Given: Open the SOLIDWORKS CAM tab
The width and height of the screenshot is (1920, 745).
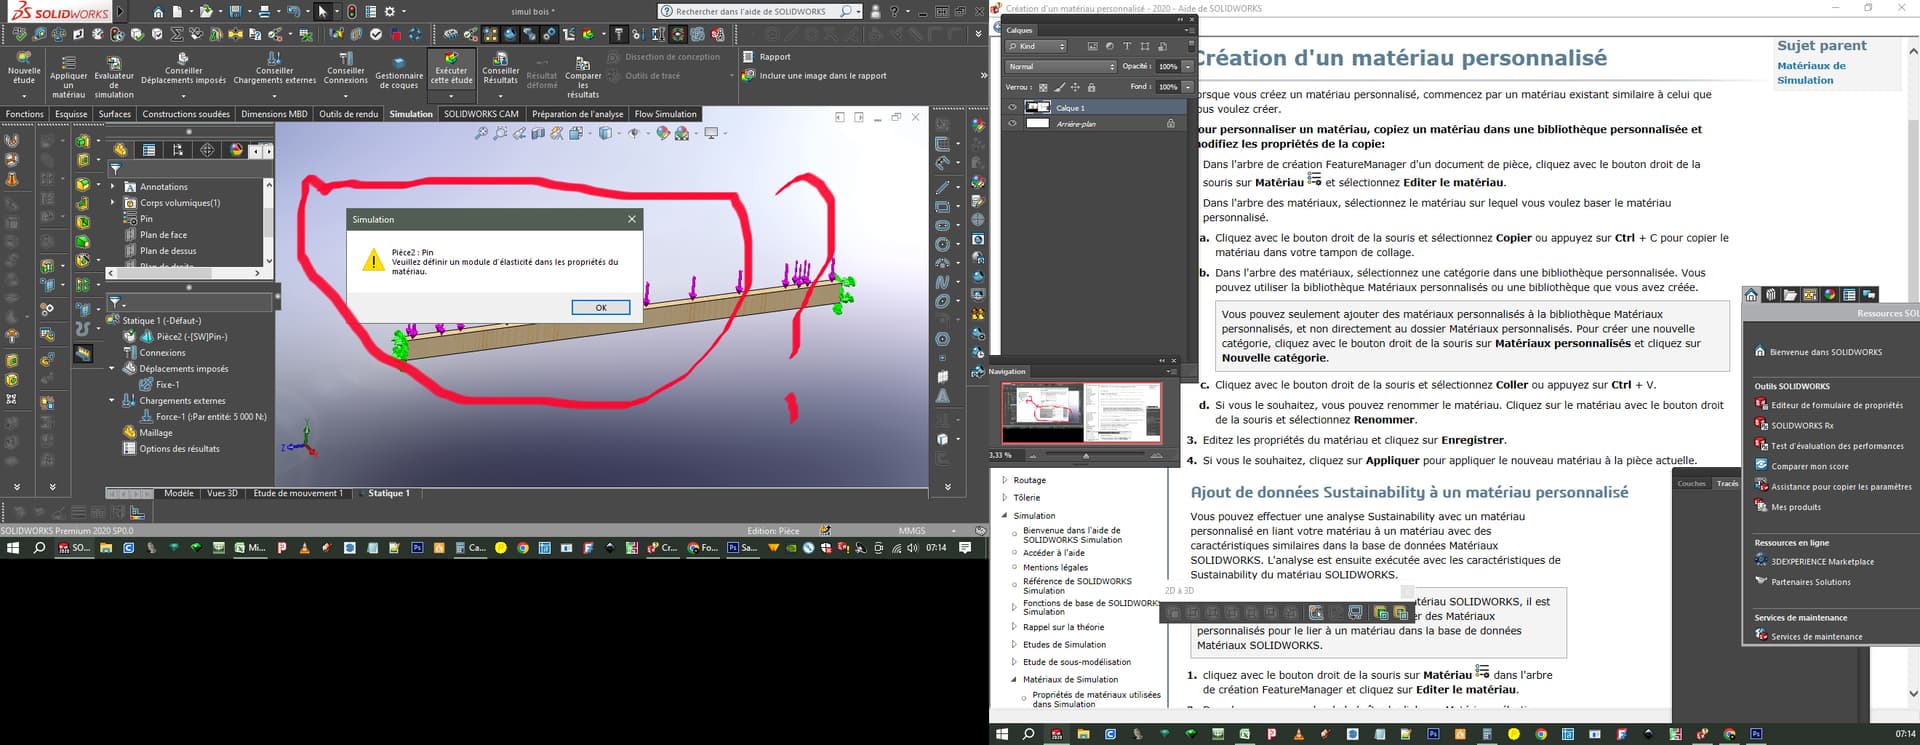Looking at the screenshot, I should 481,114.
